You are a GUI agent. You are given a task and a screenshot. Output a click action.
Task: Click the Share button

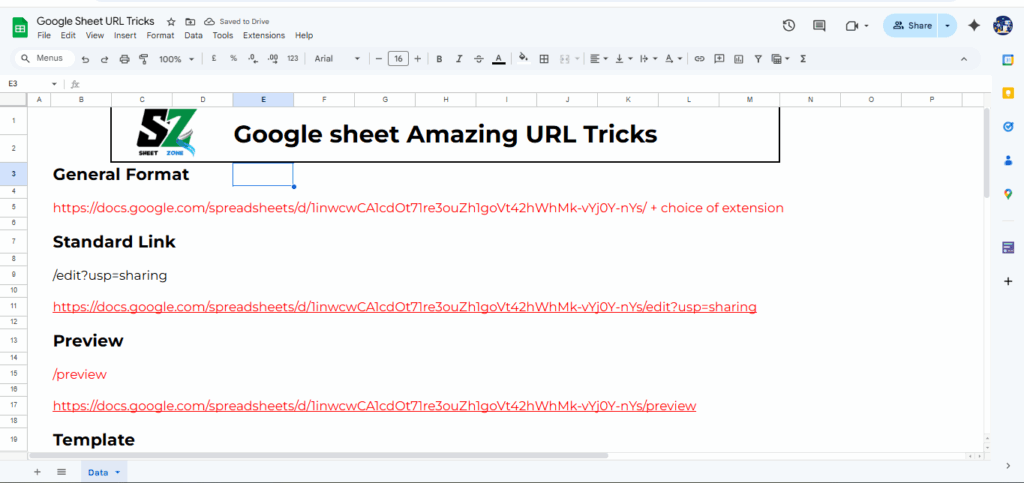[x=911, y=25]
